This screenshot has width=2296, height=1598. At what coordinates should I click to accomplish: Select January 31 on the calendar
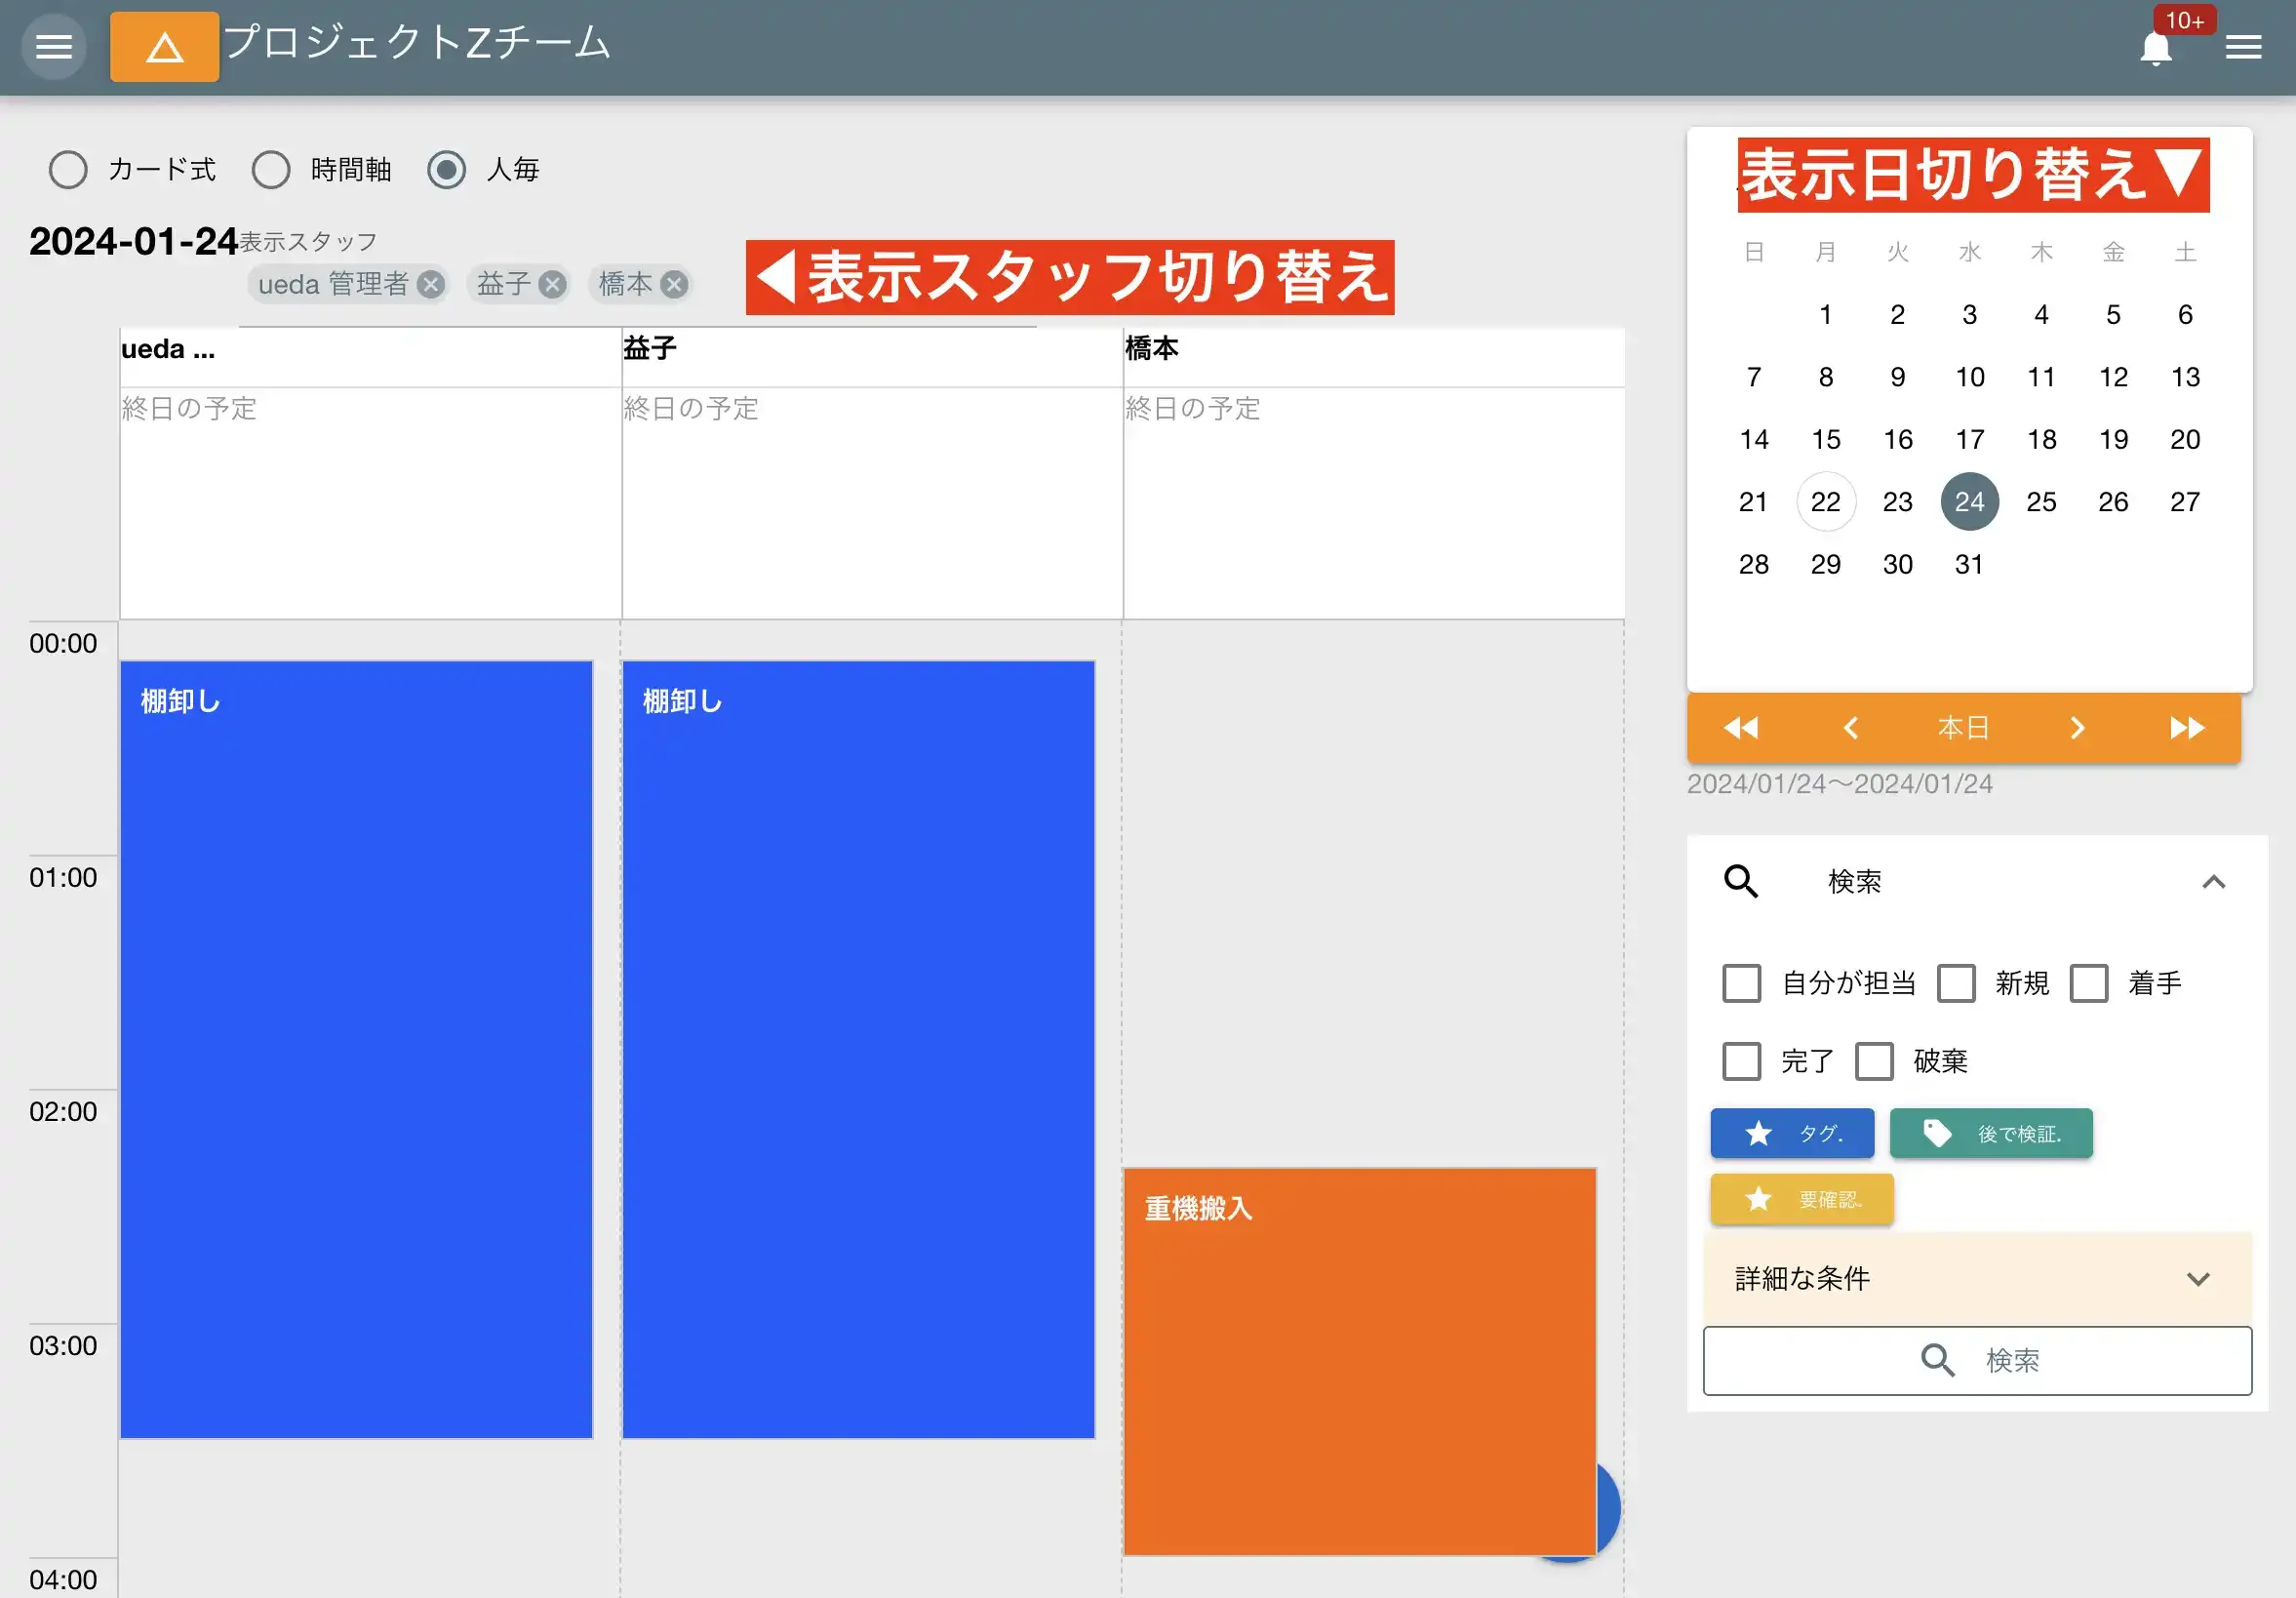[x=1969, y=564]
